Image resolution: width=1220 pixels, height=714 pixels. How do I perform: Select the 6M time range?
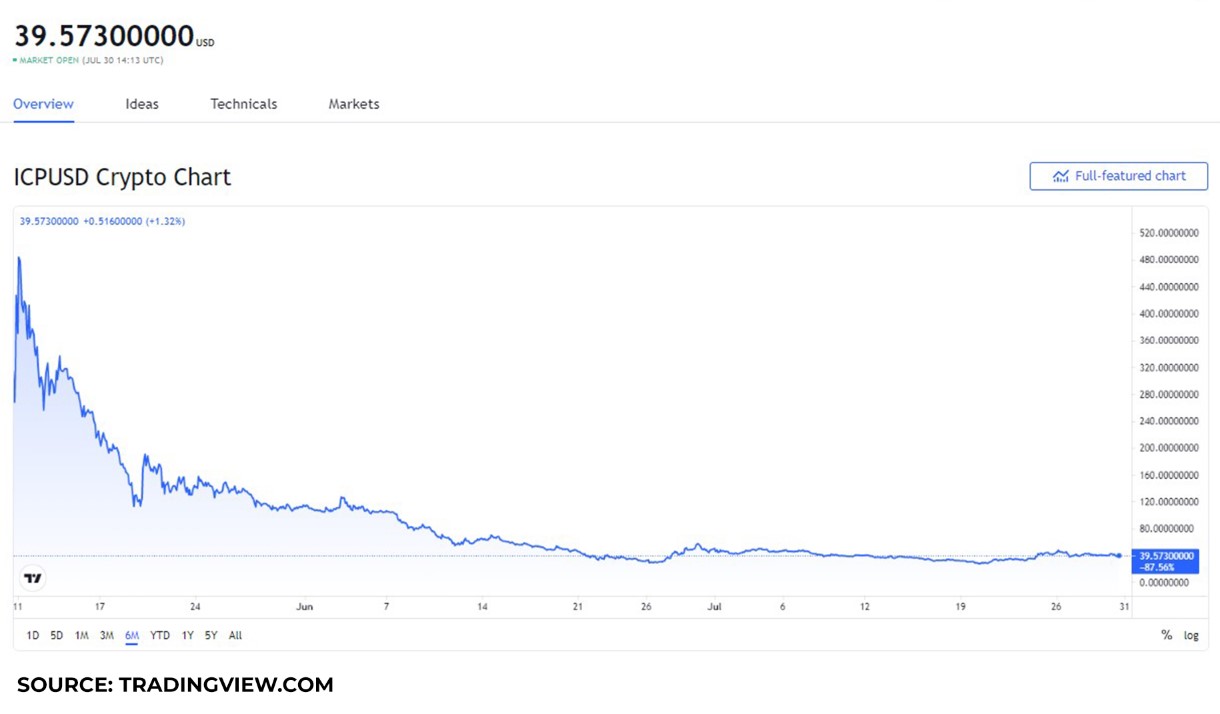(x=132, y=635)
